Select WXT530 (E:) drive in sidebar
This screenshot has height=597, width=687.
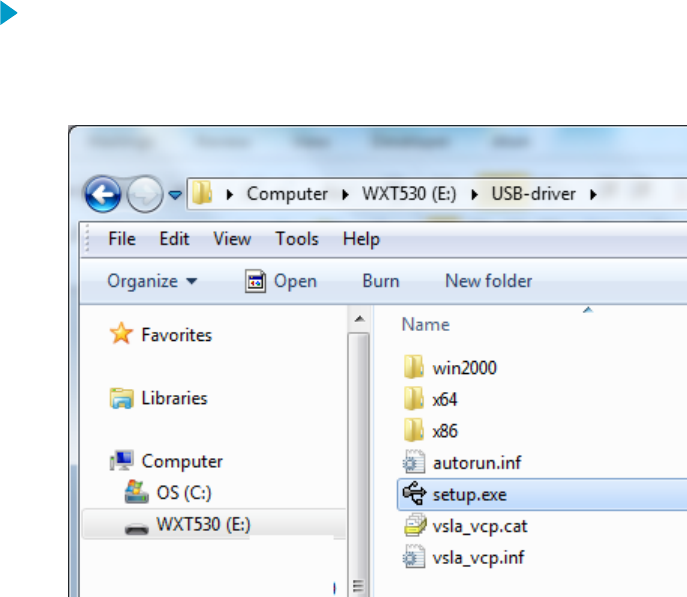coord(203,524)
